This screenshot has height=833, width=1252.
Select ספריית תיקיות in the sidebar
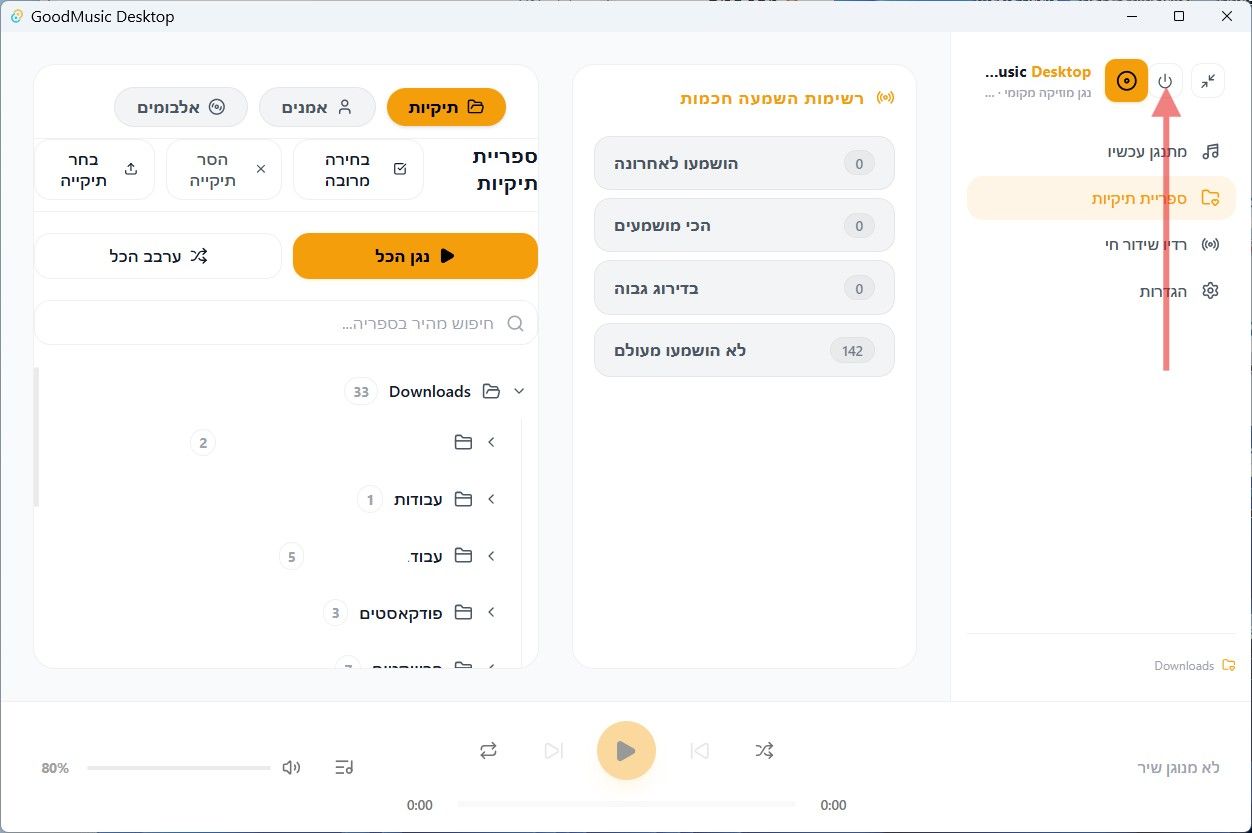1101,198
